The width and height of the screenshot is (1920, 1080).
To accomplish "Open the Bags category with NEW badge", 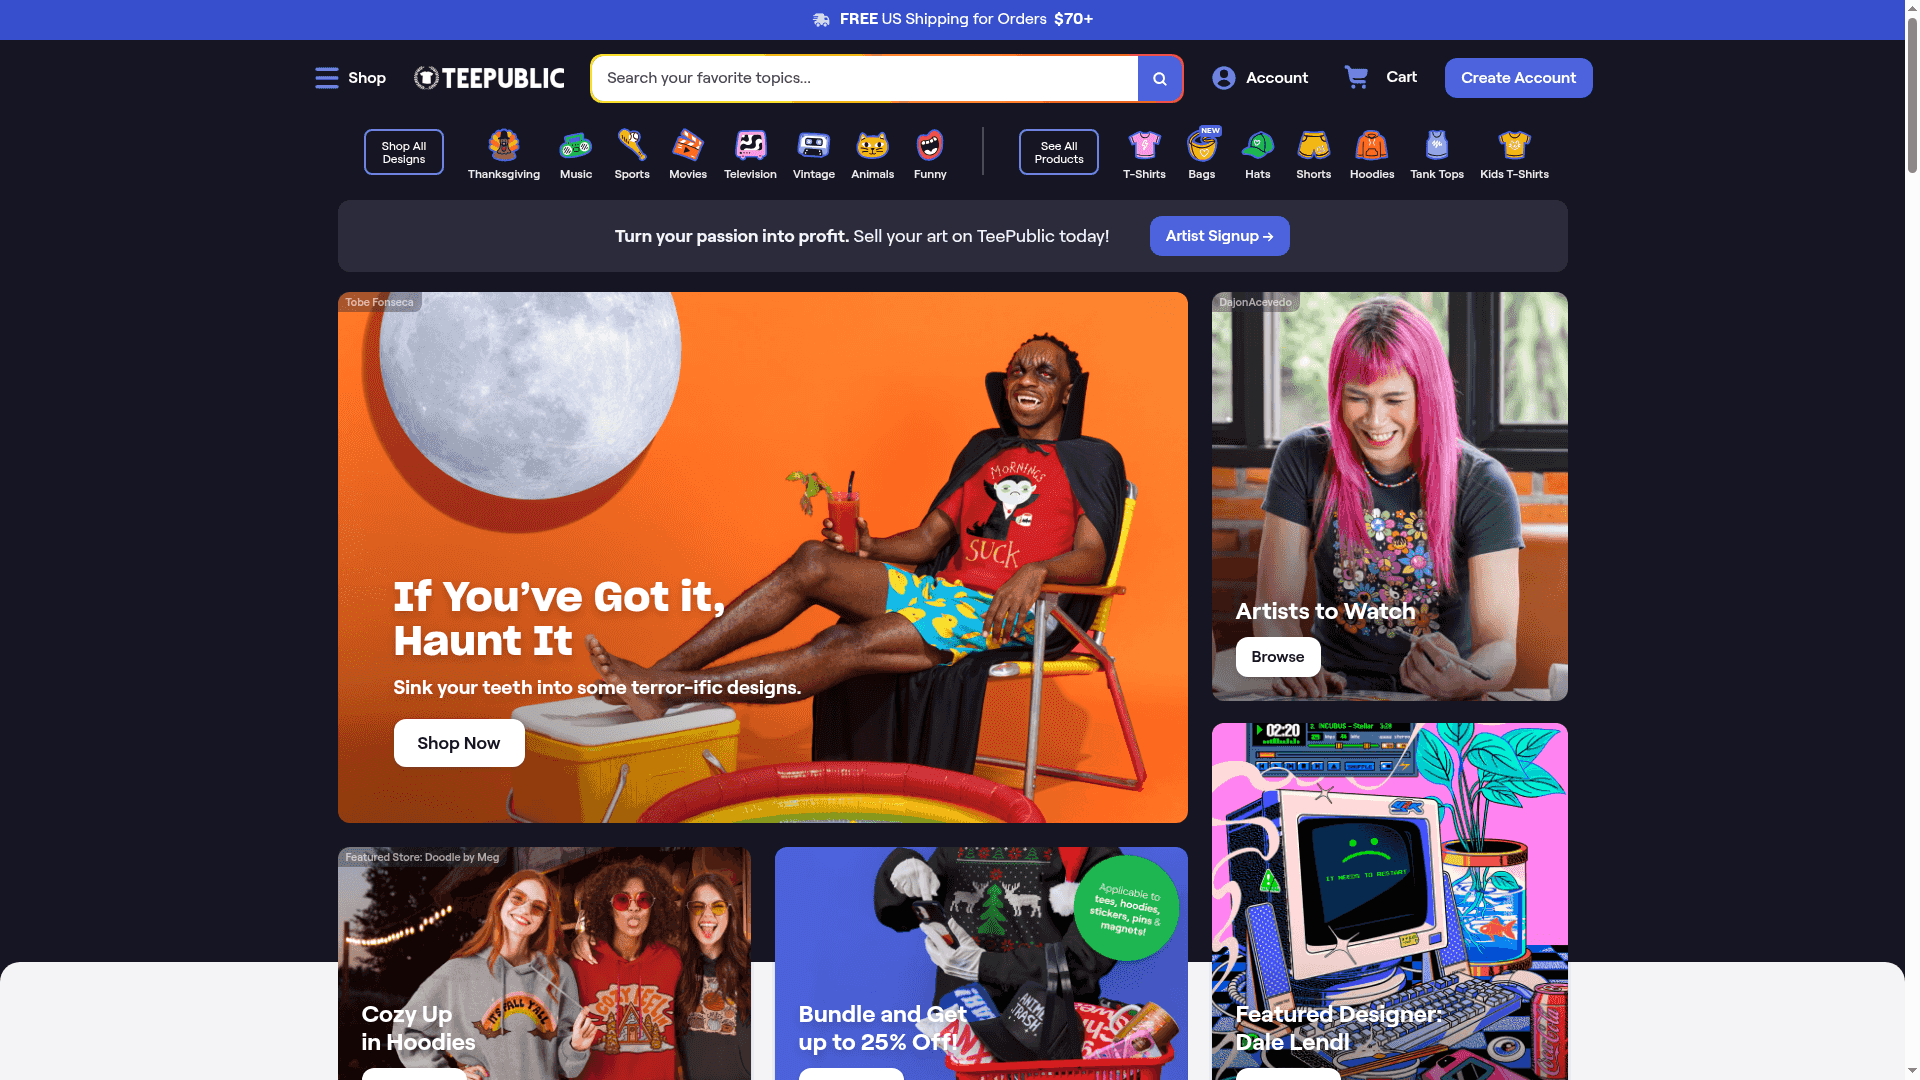I will pyautogui.click(x=1201, y=148).
